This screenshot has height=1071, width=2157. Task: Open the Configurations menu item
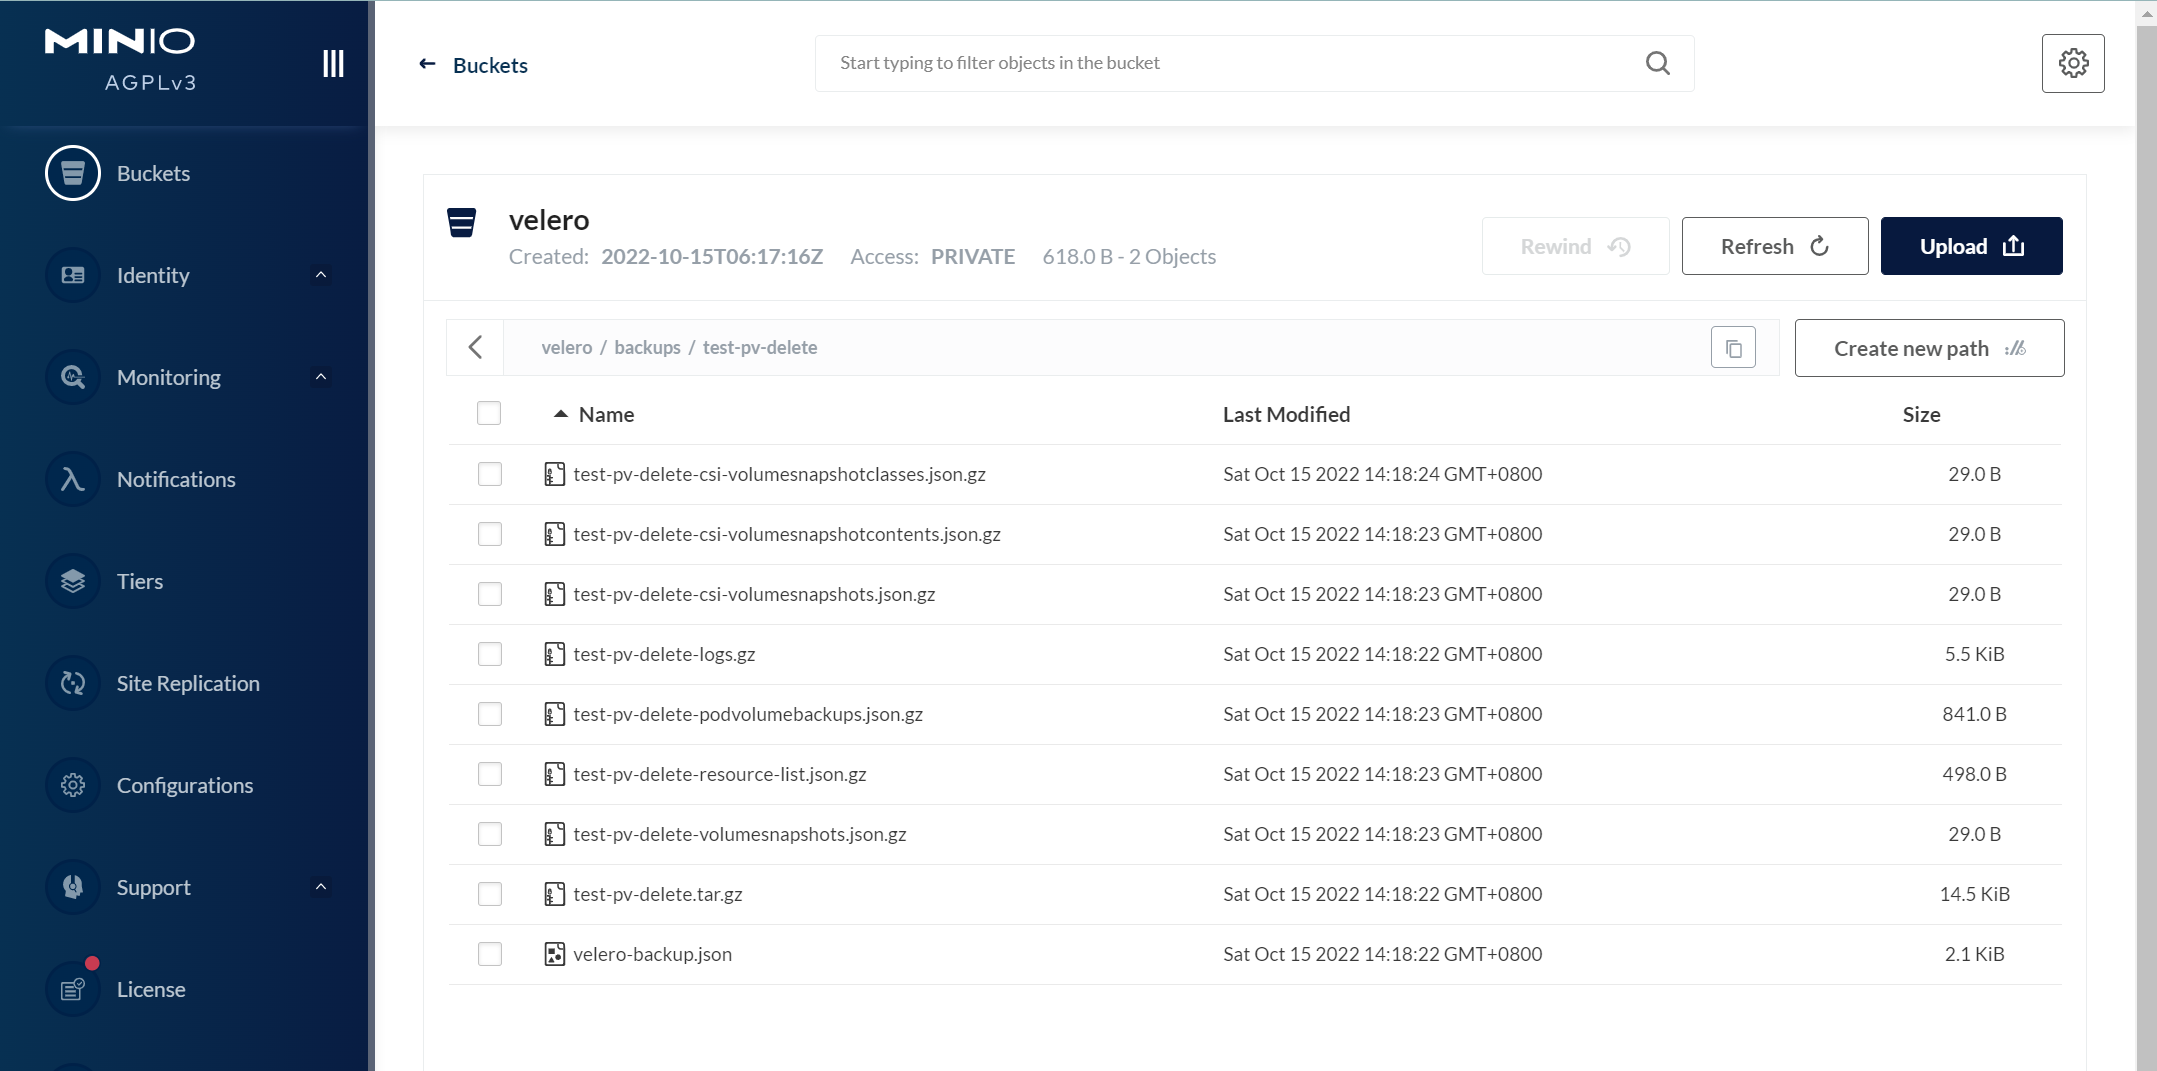185,785
